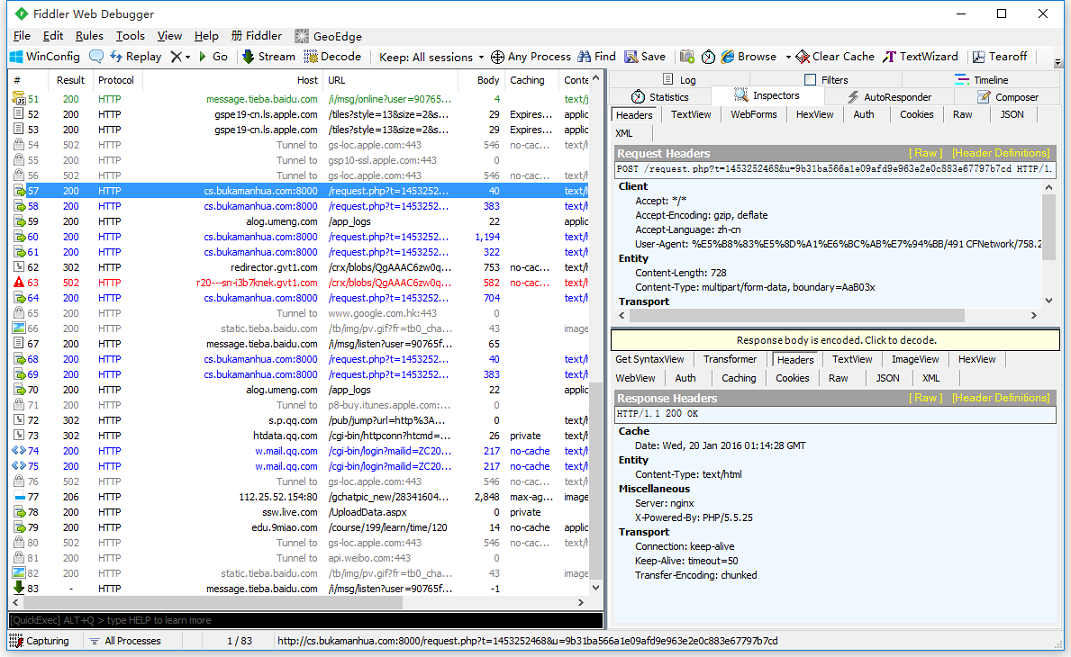
Task: Open the Statistics tab
Action: point(660,97)
